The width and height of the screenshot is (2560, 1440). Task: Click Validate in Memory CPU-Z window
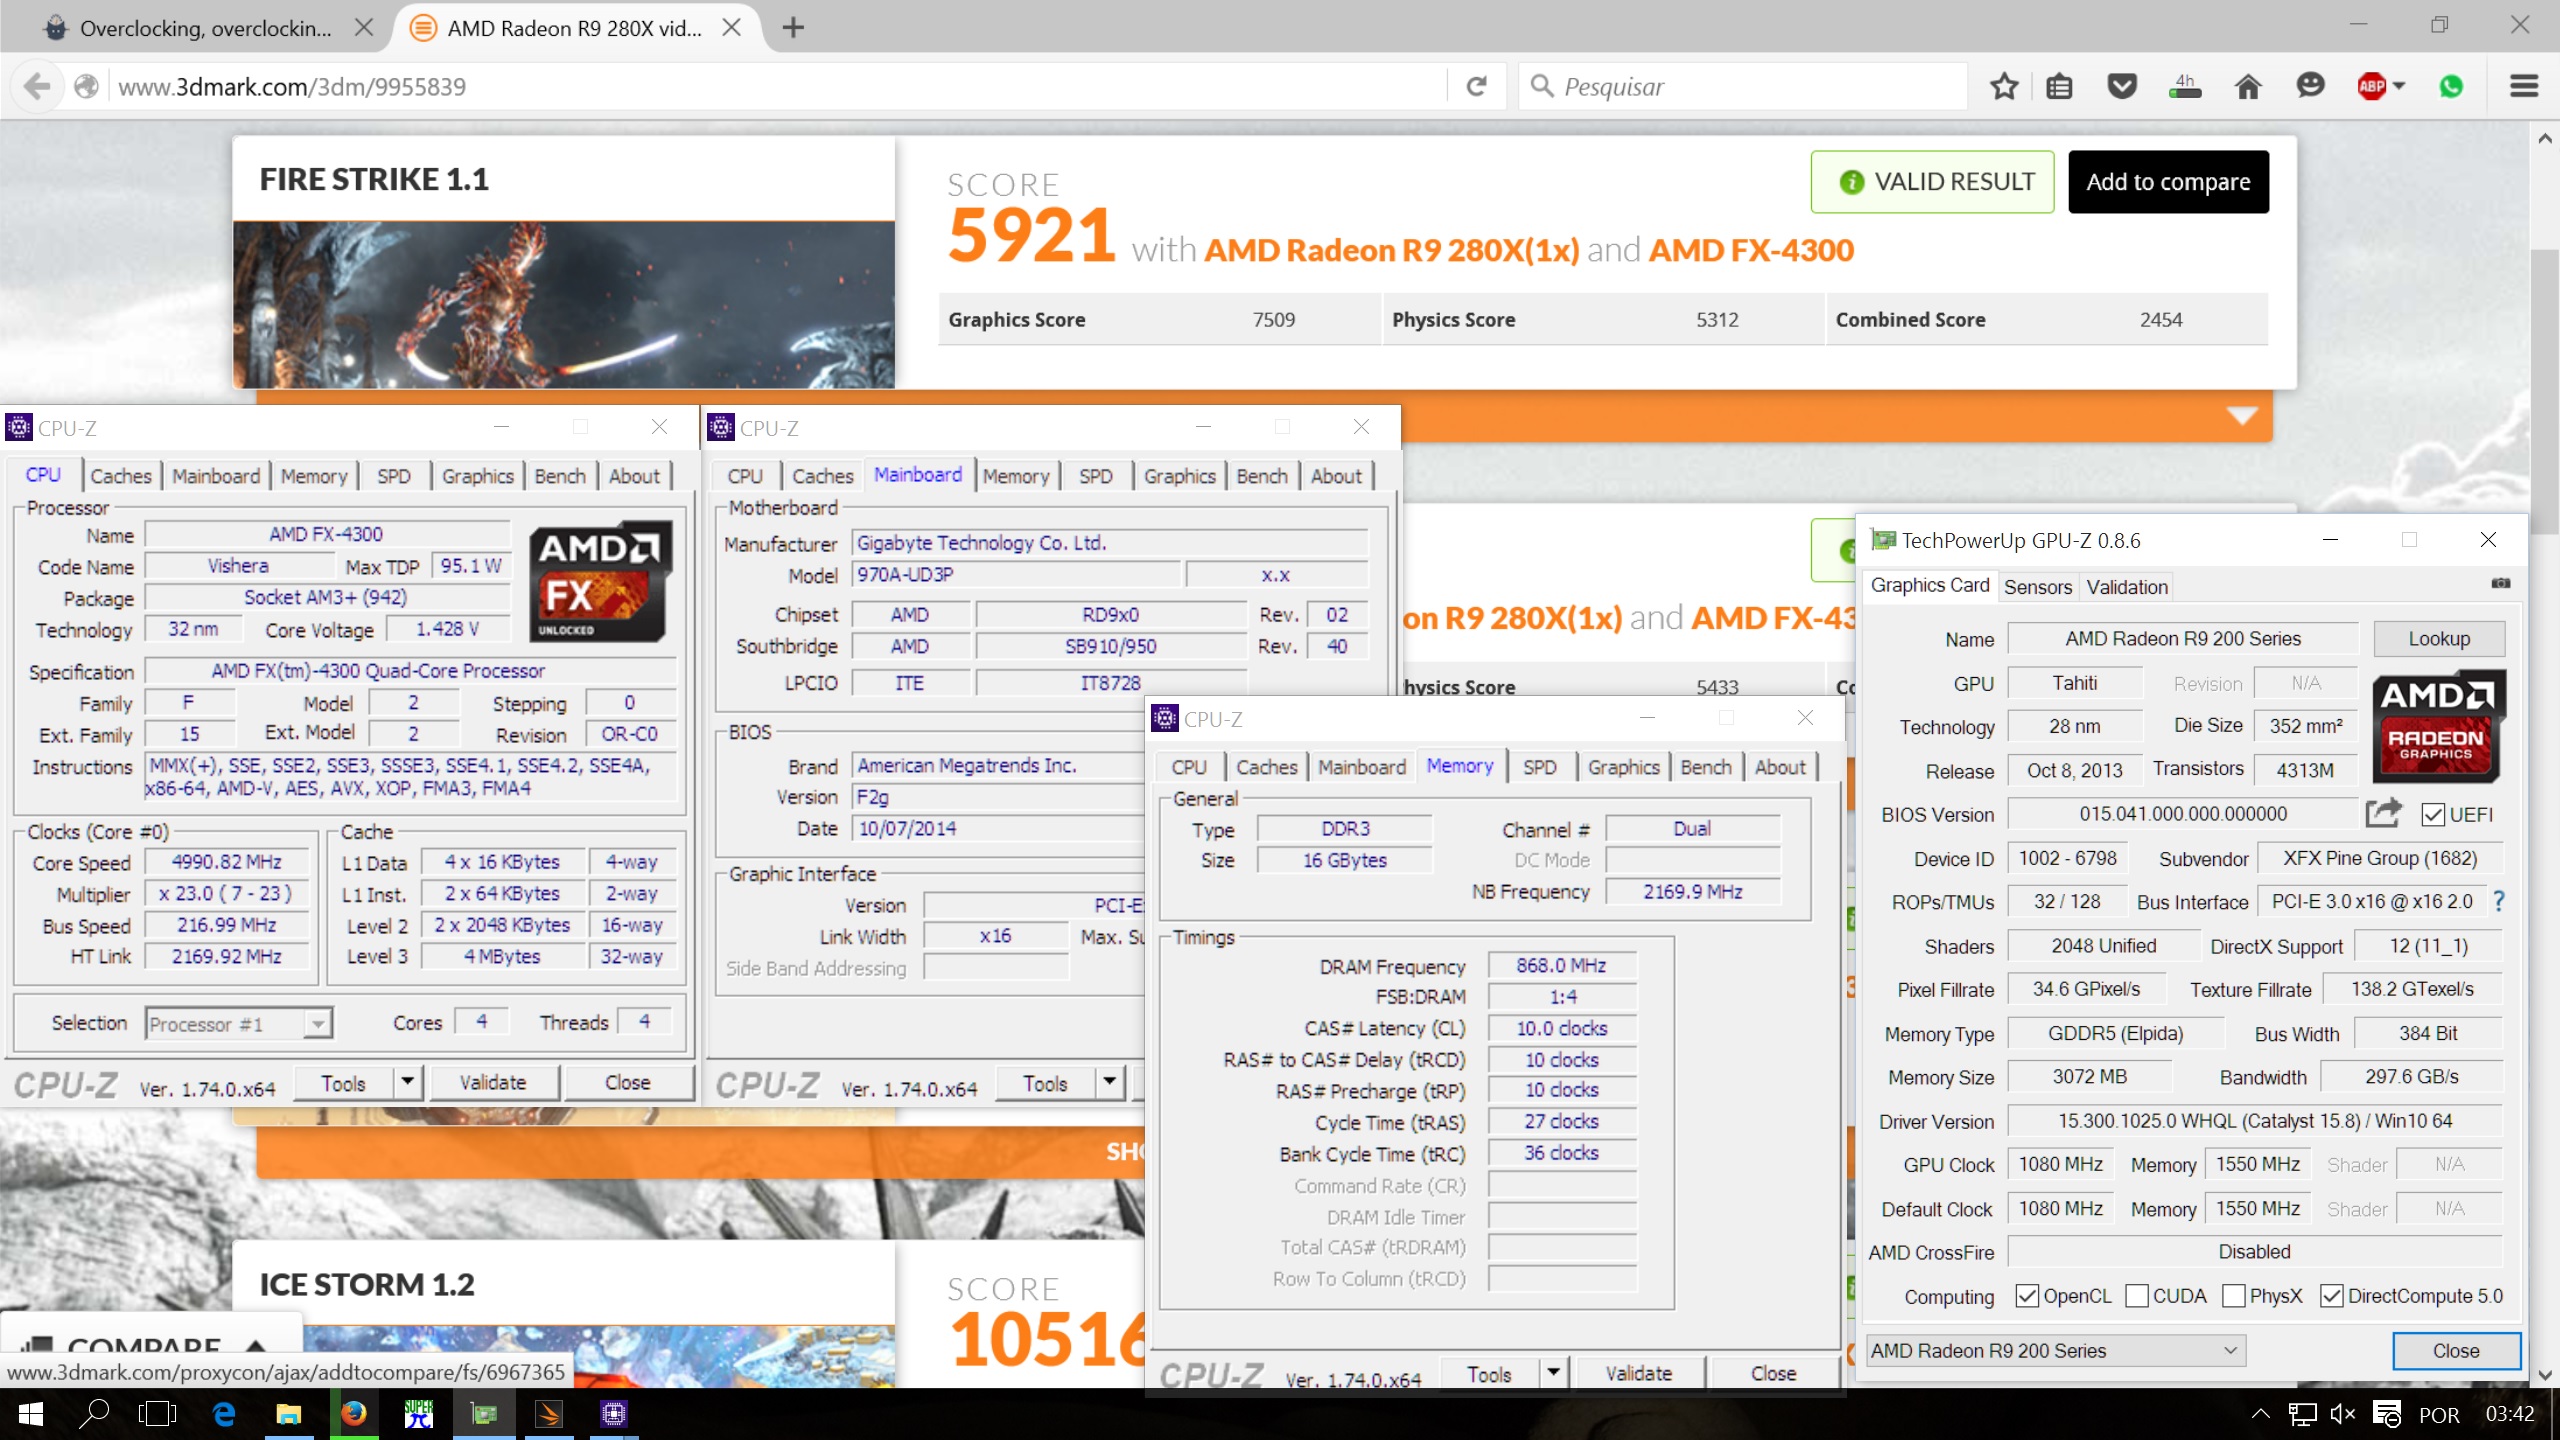coord(1638,1373)
